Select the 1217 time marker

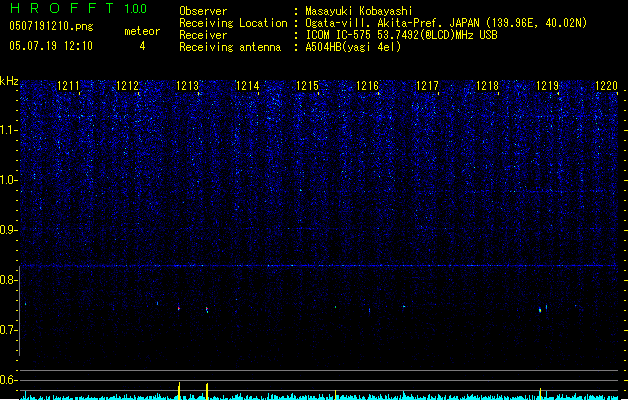[428, 87]
